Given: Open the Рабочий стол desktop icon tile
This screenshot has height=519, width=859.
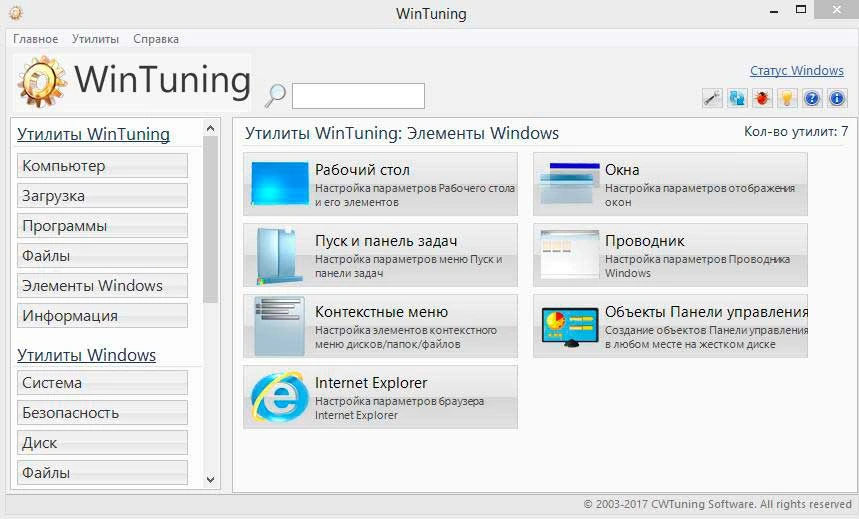Looking at the screenshot, I should 280,184.
